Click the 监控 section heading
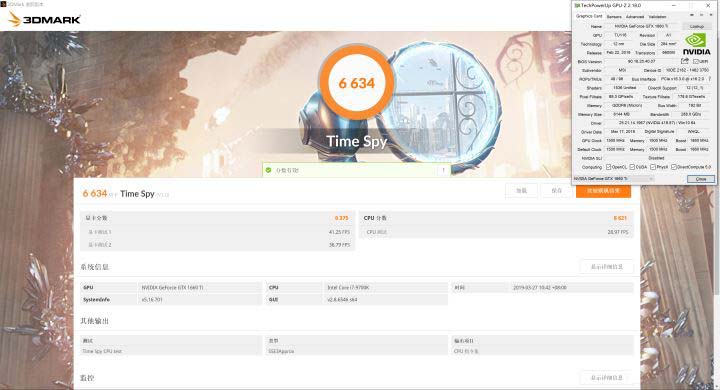 87,378
